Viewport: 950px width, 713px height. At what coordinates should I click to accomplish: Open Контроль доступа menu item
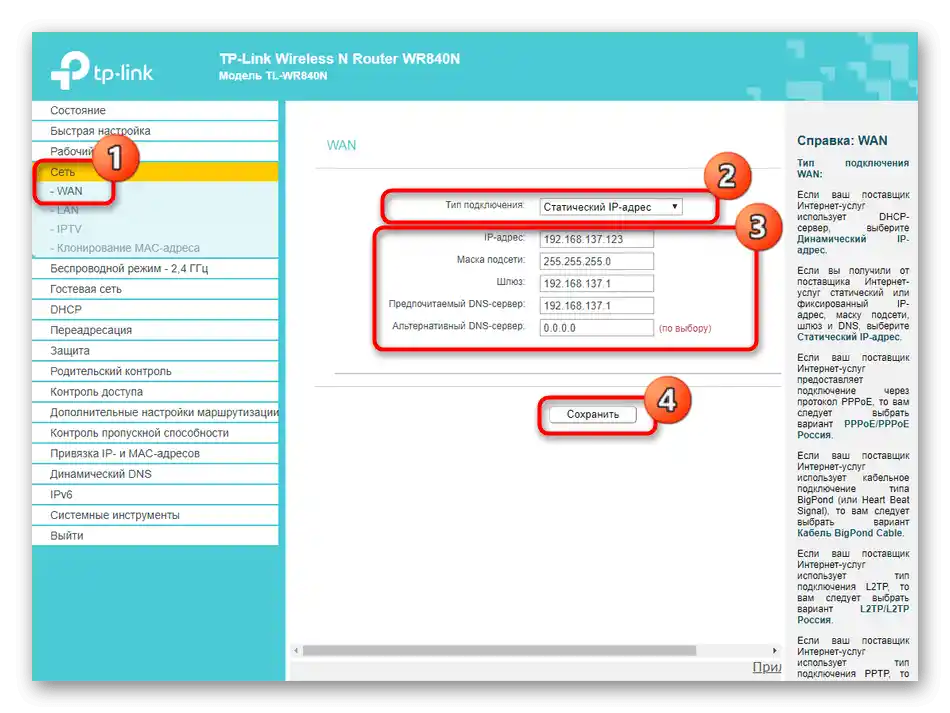click(x=155, y=392)
